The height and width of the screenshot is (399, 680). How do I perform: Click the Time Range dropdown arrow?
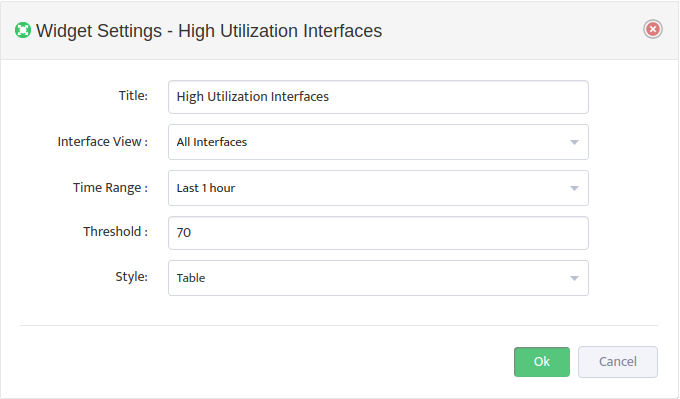click(x=574, y=188)
